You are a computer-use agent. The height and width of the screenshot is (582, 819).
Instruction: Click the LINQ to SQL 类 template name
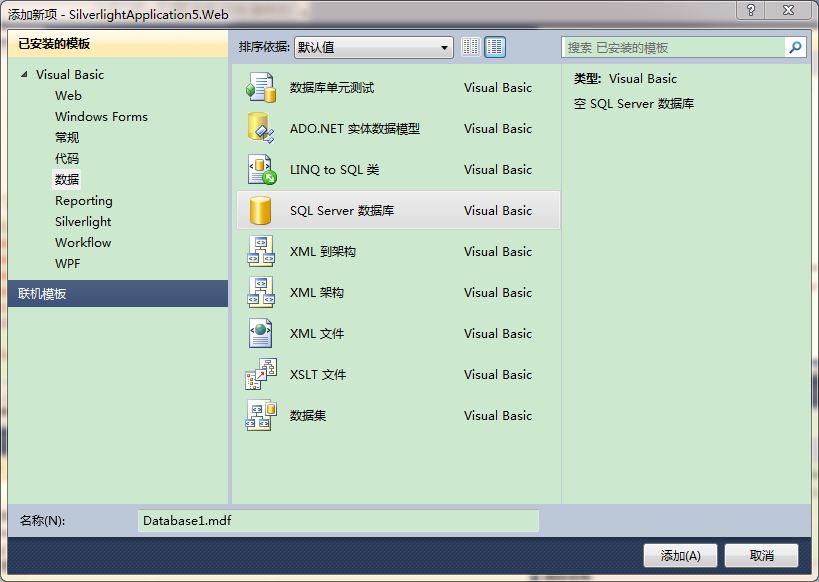point(334,170)
